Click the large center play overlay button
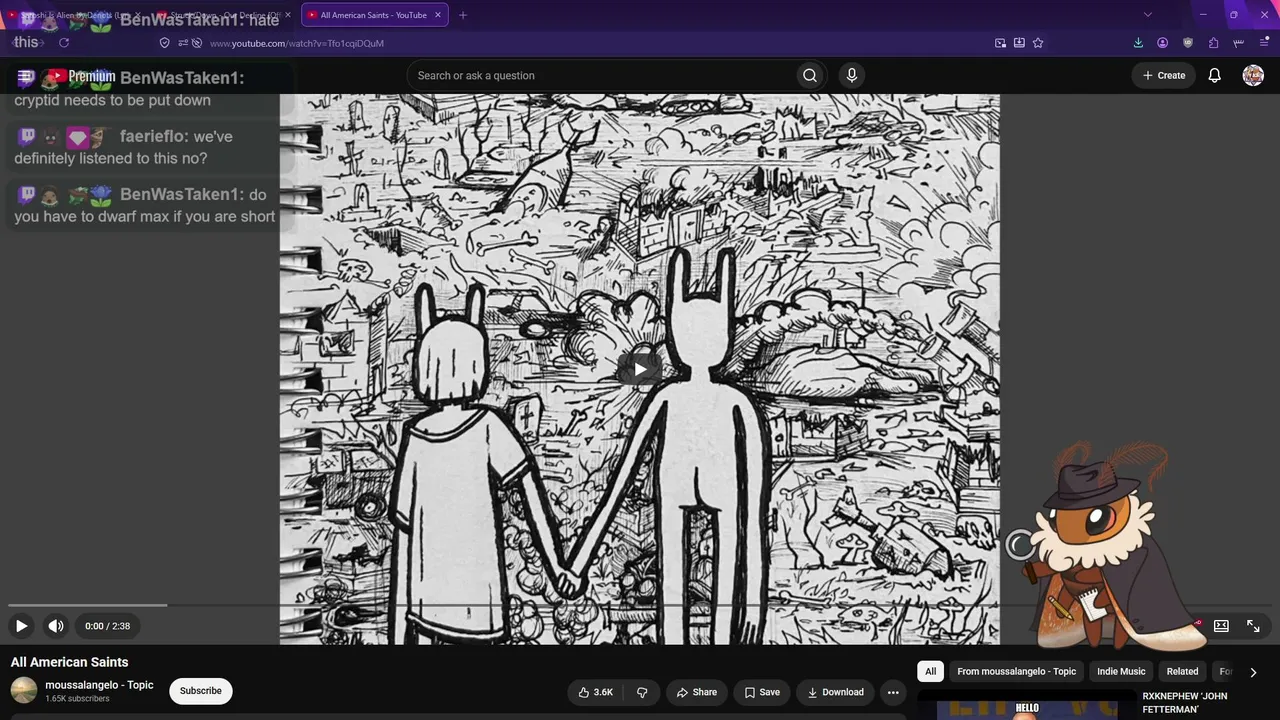 [x=640, y=369]
